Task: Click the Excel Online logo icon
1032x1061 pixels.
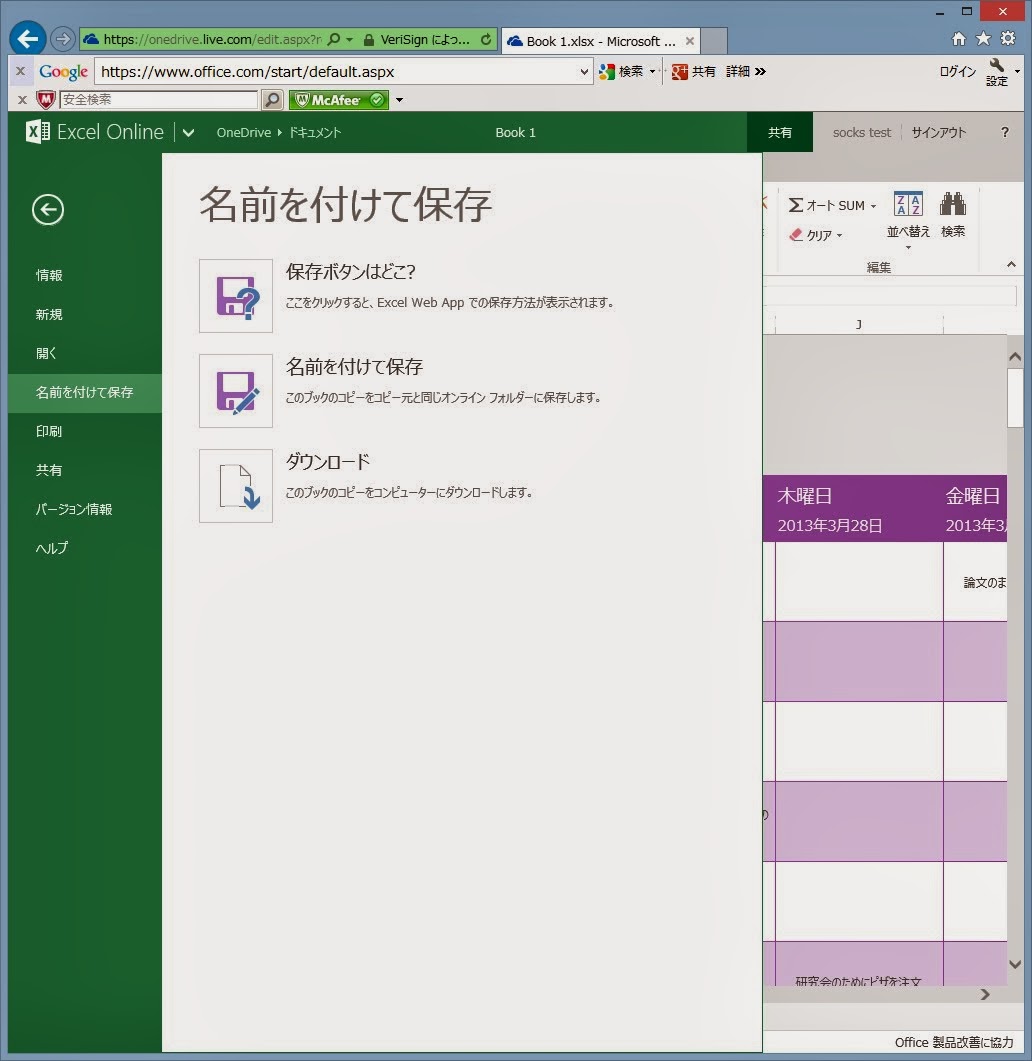Action: [x=37, y=131]
